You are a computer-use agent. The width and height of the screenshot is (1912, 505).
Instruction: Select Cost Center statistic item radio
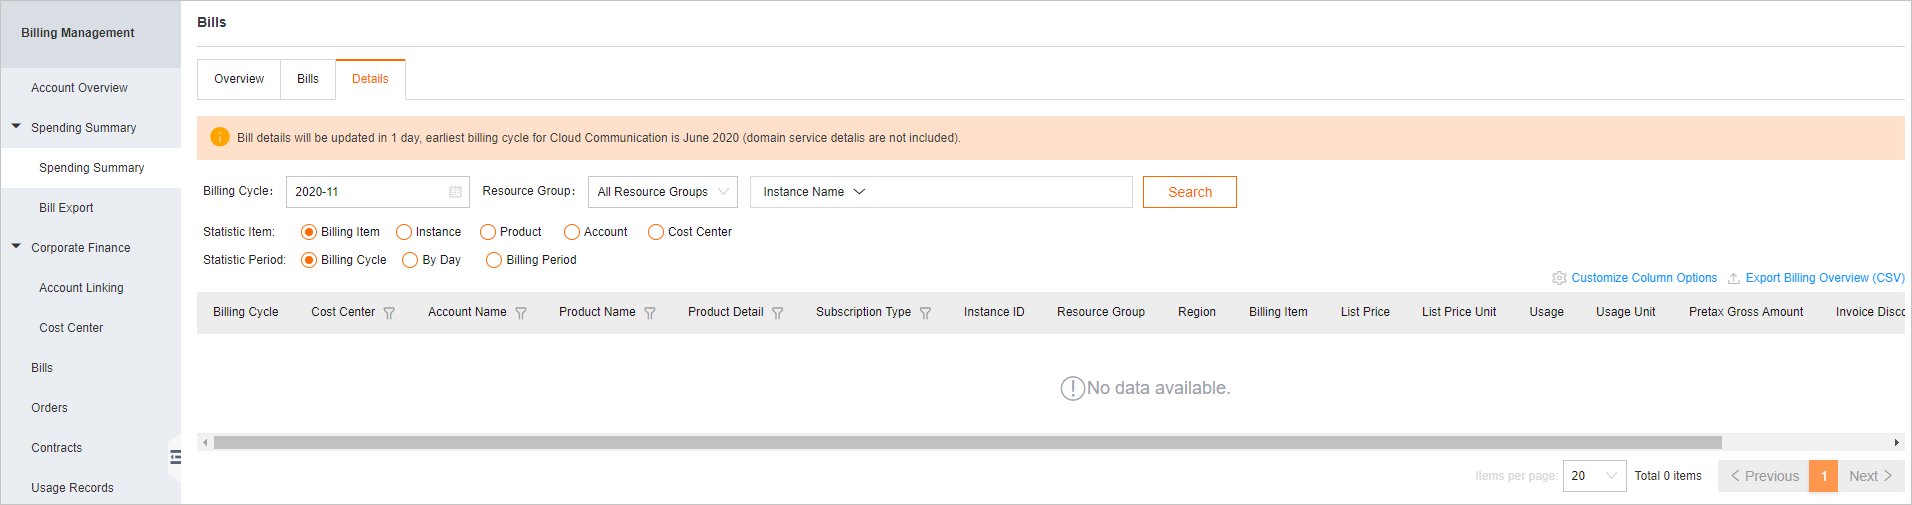(656, 232)
